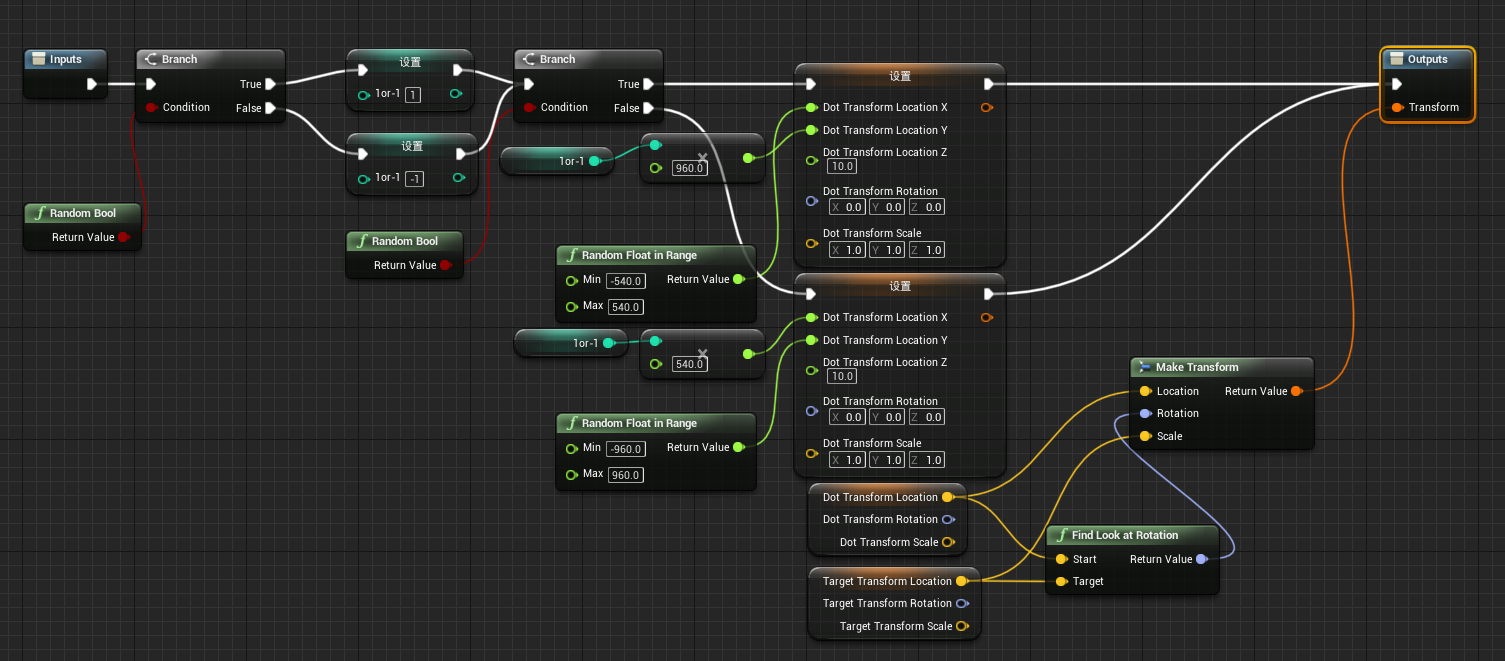Edit the Min field showing -540.0

tap(625, 281)
